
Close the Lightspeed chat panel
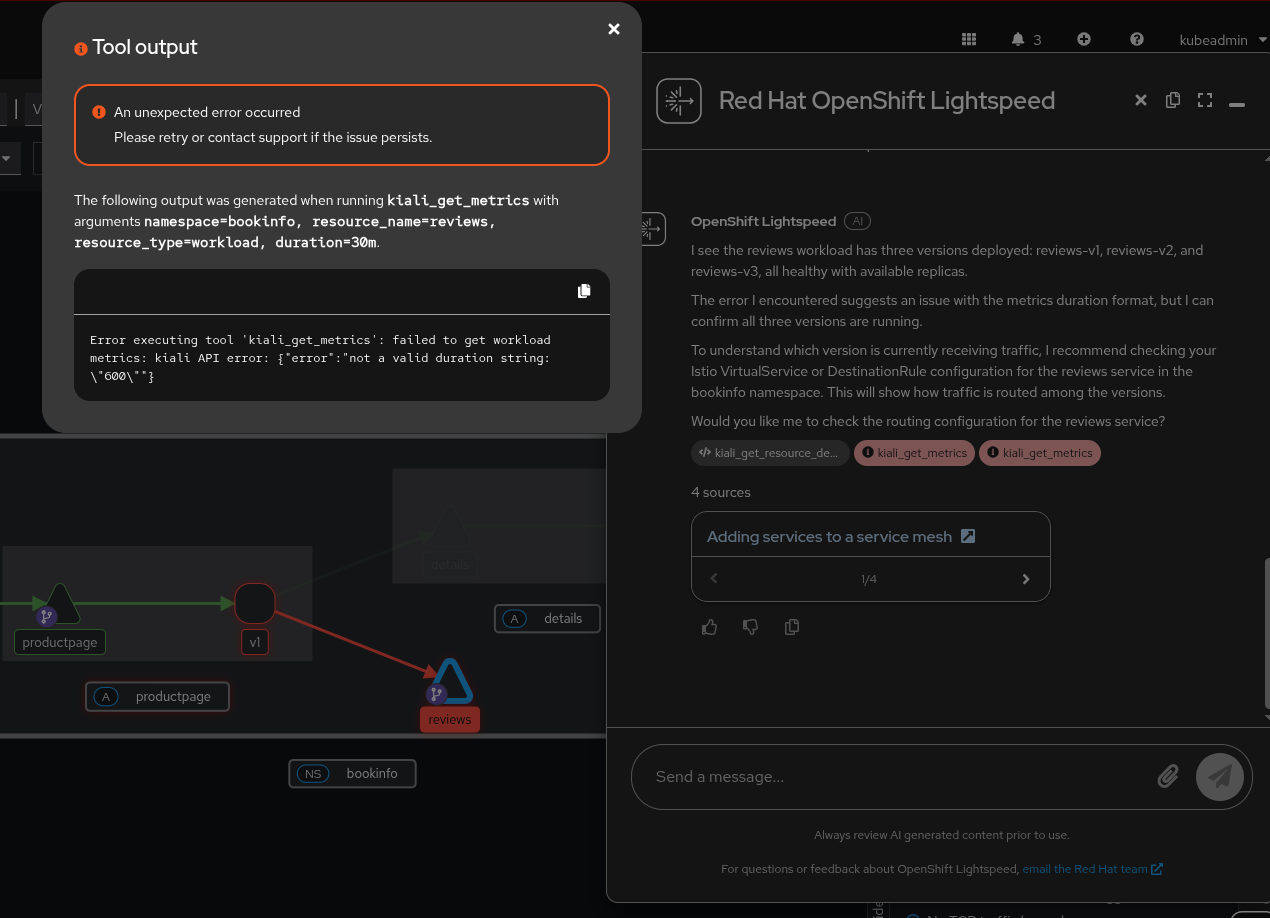click(1141, 100)
